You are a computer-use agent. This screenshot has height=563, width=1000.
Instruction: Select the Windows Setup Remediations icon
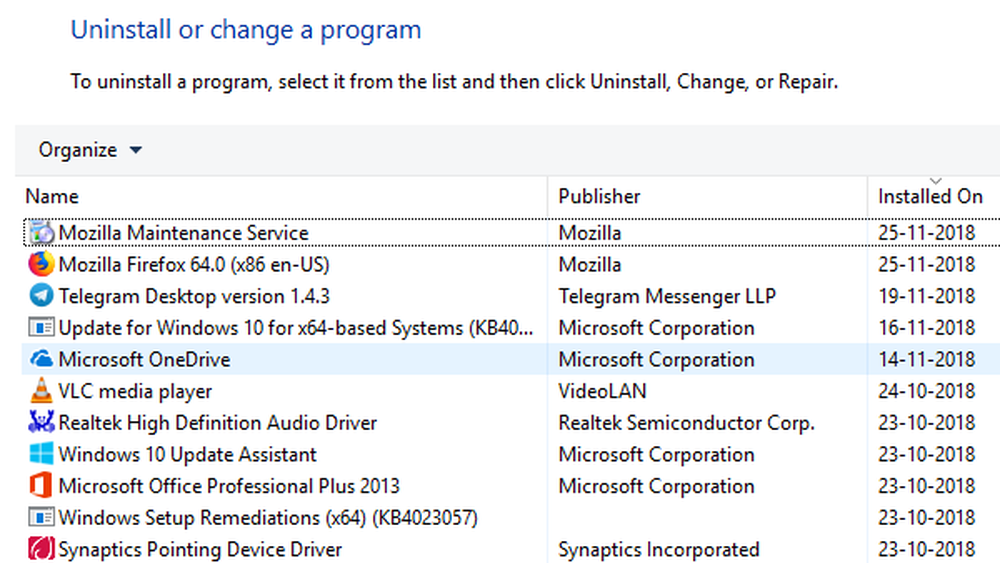pos(41,518)
